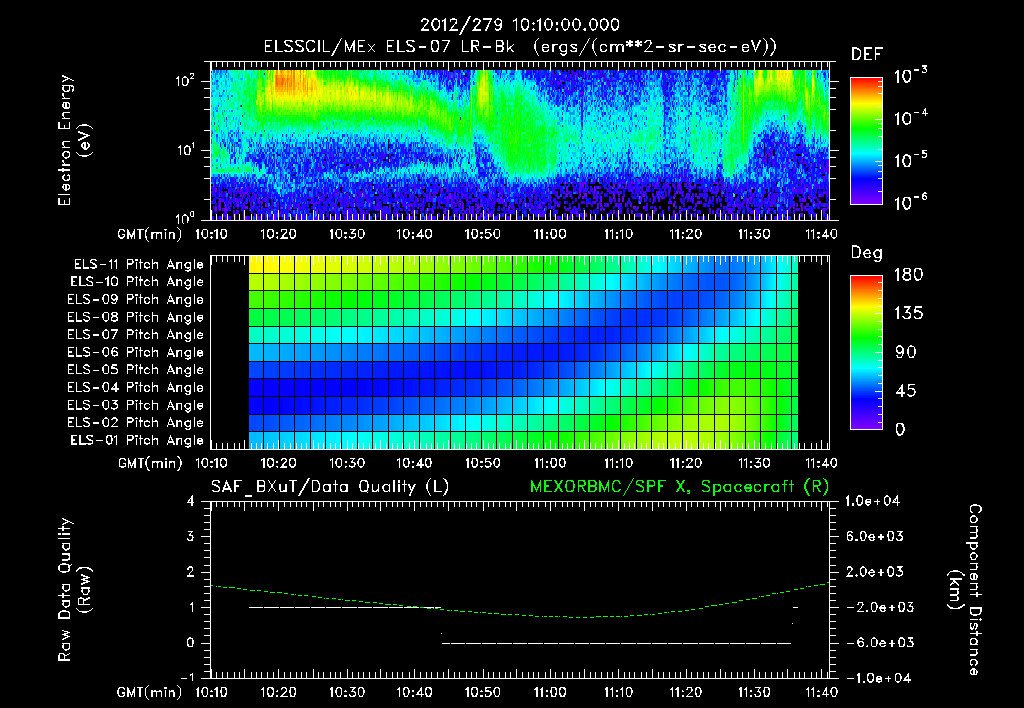The height and width of the screenshot is (708, 1024).
Task: Click 'GMT(min)' label under the pitch angle panel
Action: tap(150, 464)
